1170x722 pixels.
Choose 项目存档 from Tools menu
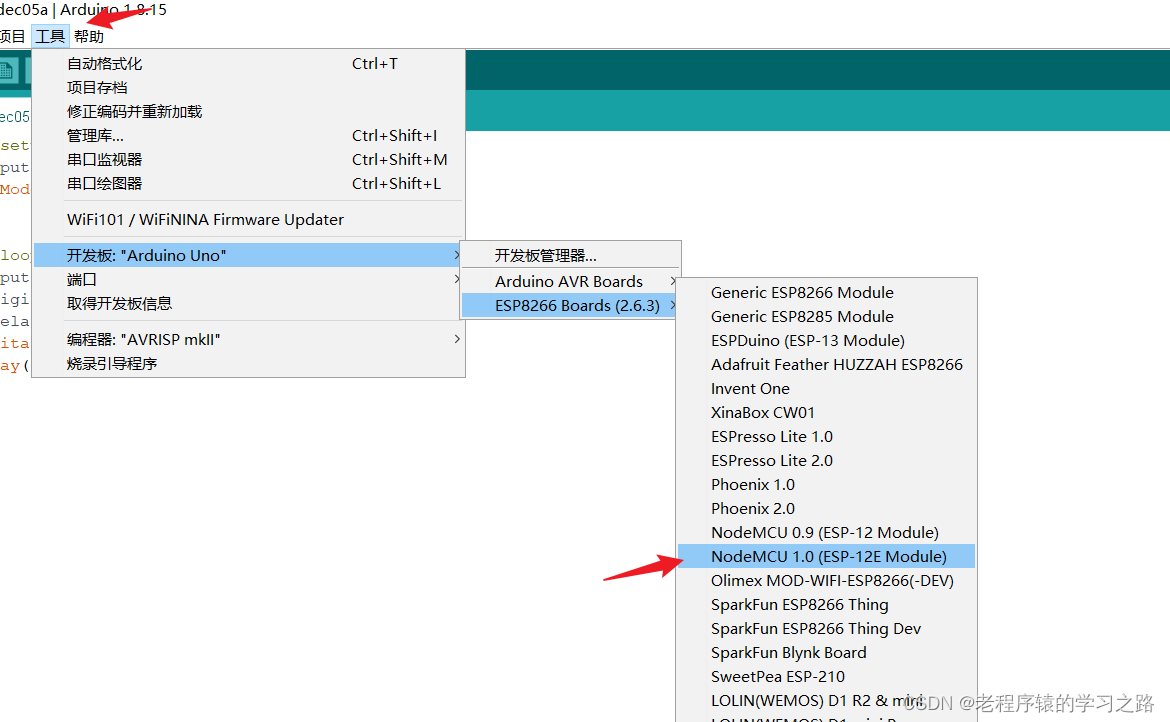tap(249, 88)
